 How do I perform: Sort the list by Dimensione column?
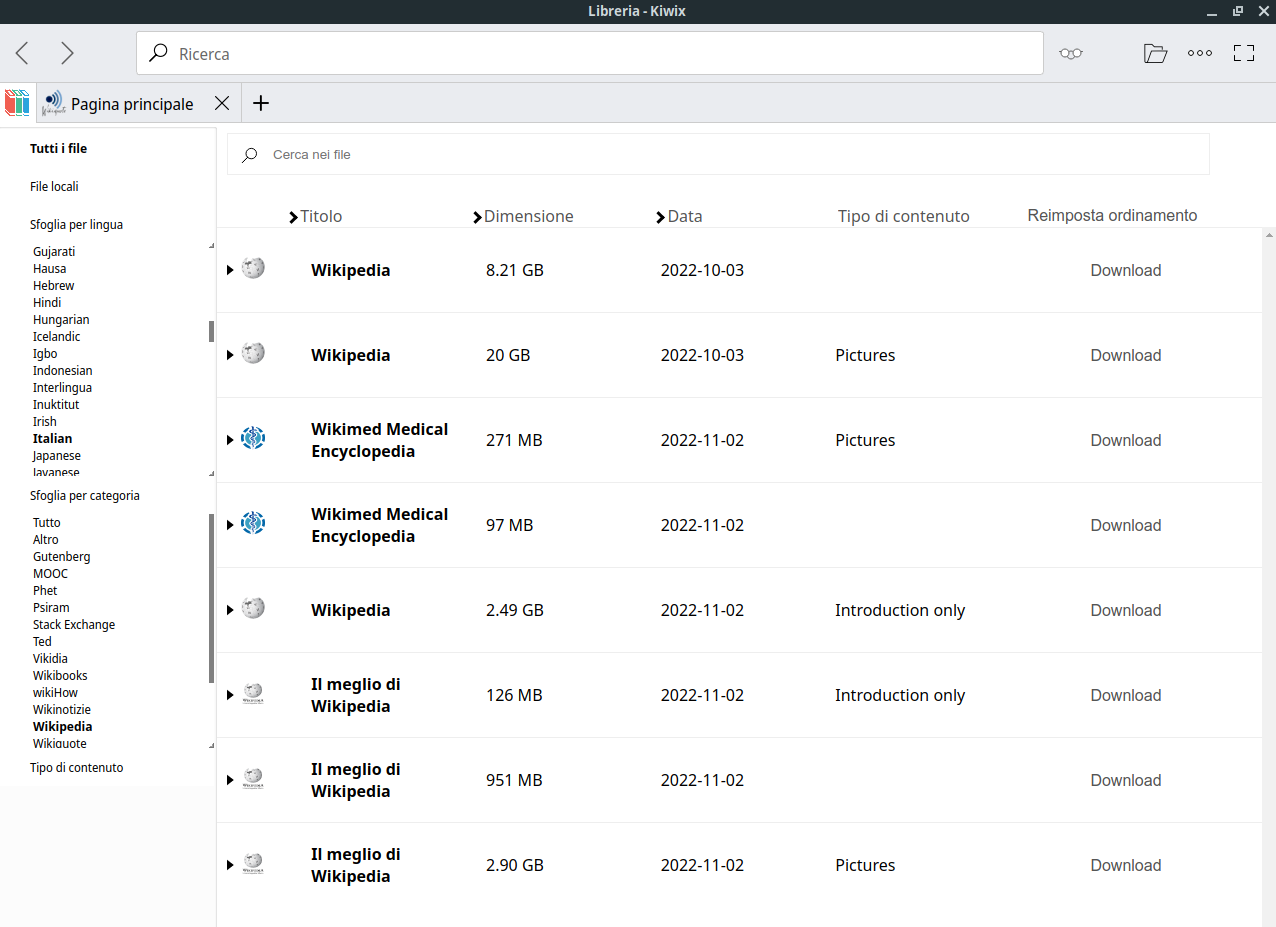click(523, 216)
